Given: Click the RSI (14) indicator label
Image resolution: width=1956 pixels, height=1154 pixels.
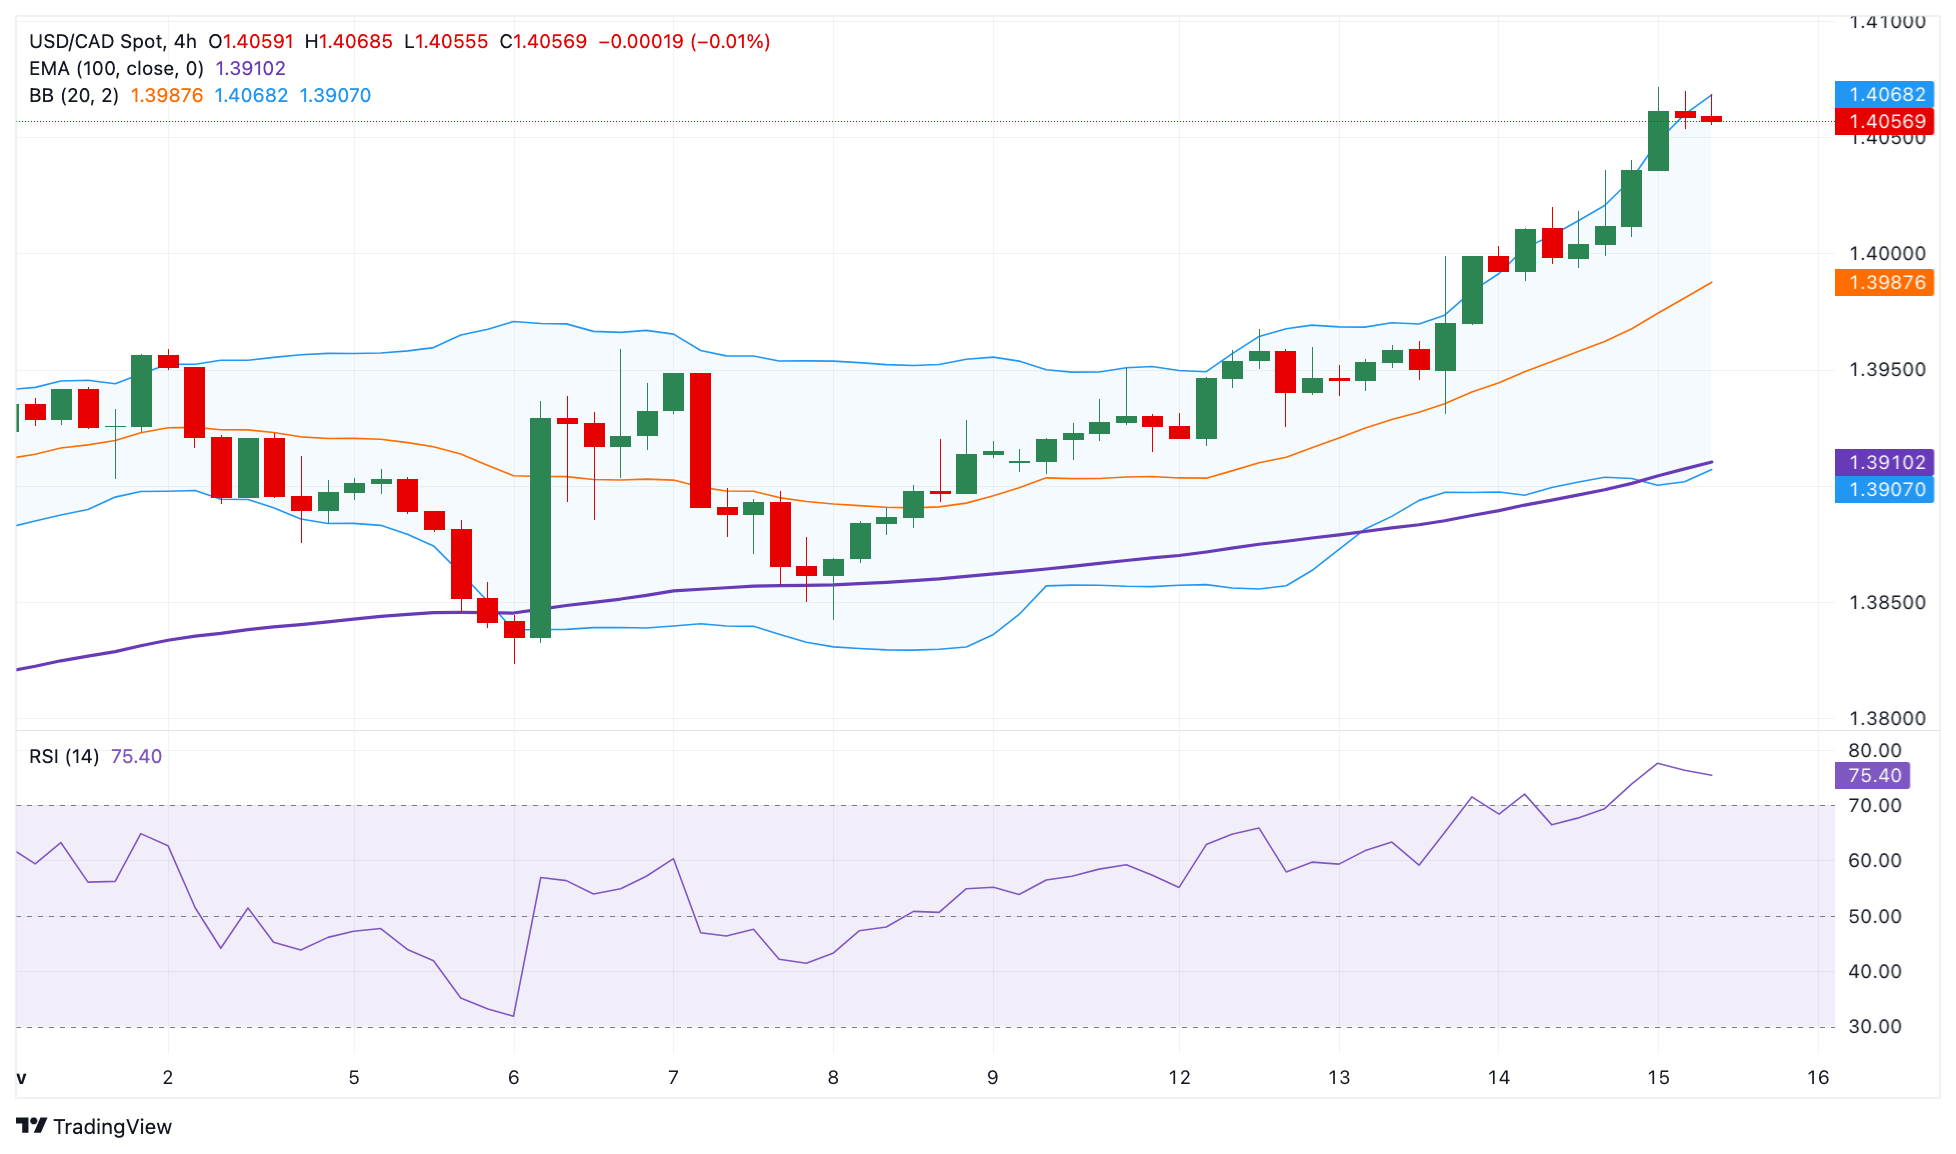Looking at the screenshot, I should 64,756.
